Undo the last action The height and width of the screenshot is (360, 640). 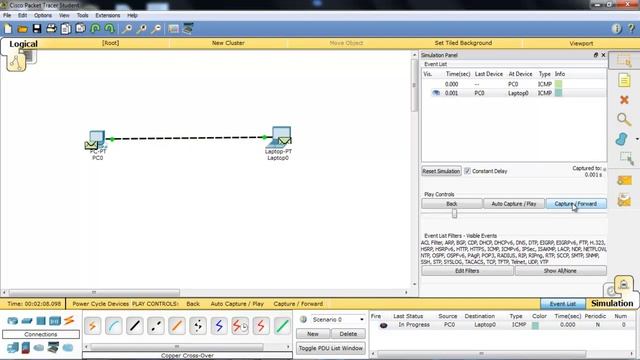(x=95, y=29)
